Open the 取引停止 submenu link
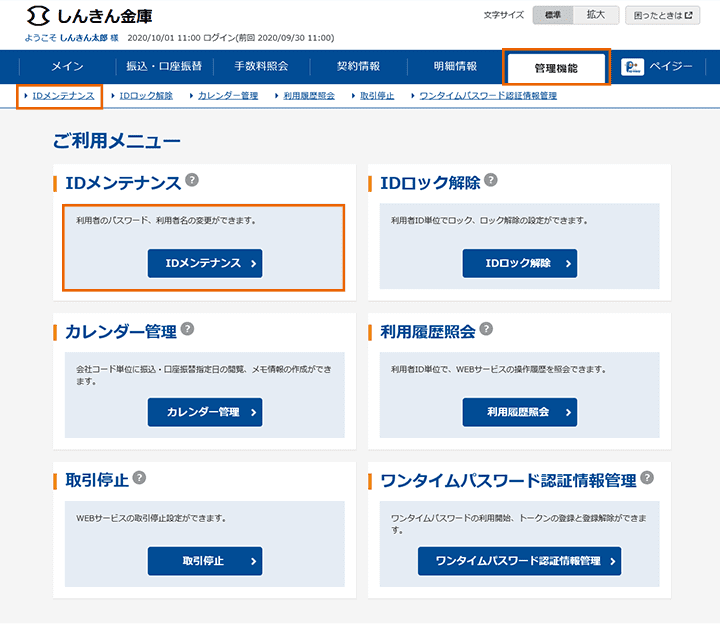 pyautogui.click(x=376, y=96)
